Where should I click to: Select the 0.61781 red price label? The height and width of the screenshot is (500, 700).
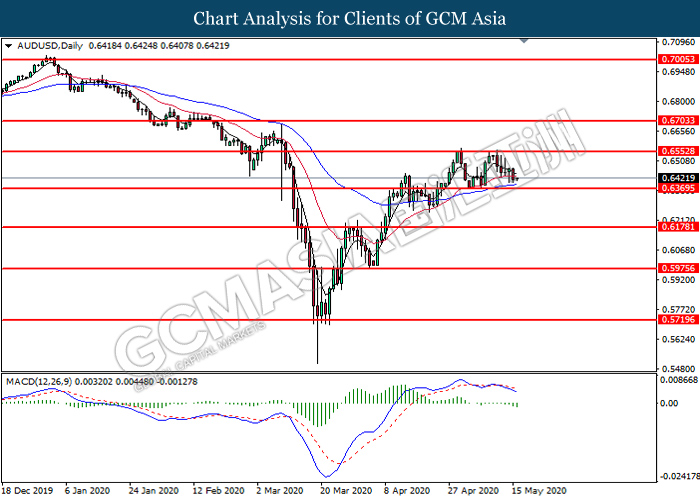tap(678, 227)
